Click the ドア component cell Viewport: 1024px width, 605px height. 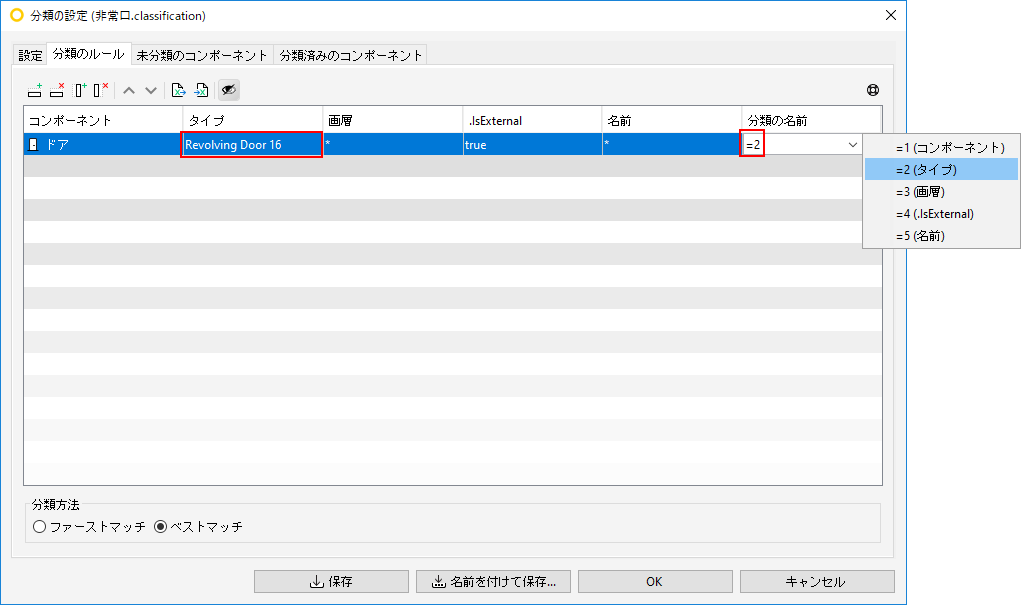103,144
